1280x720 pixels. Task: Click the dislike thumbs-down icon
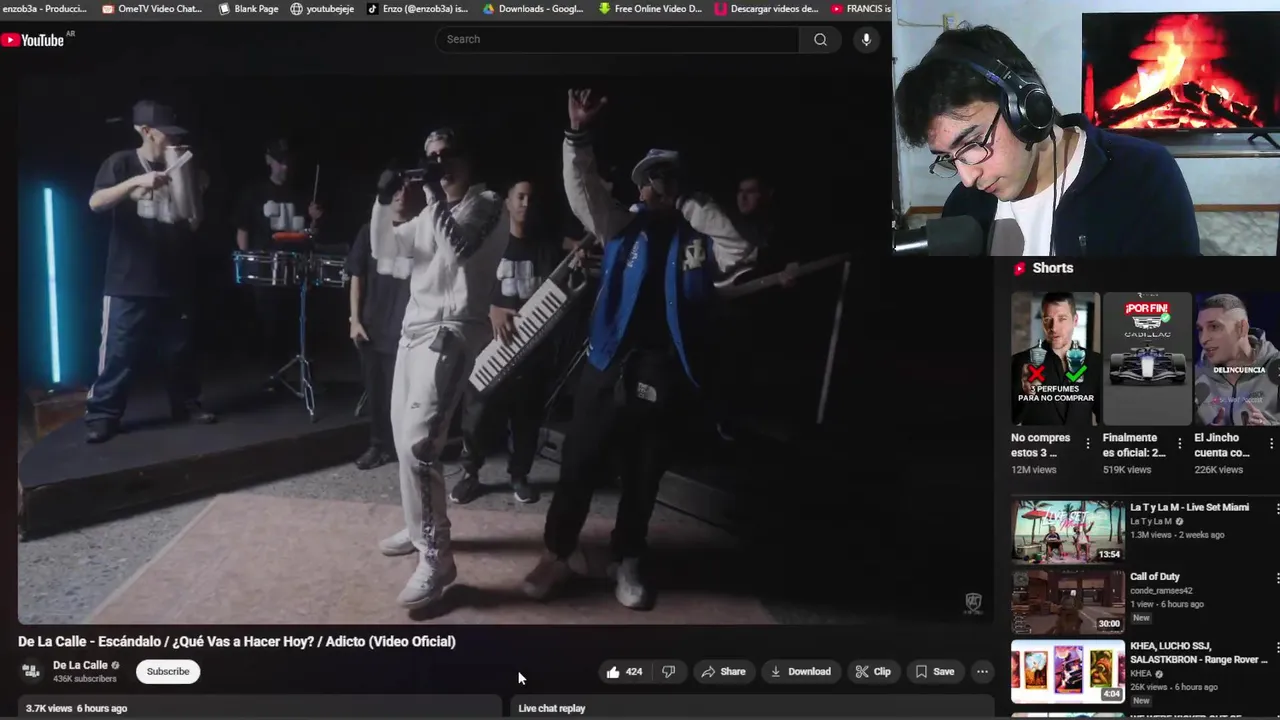coord(669,672)
